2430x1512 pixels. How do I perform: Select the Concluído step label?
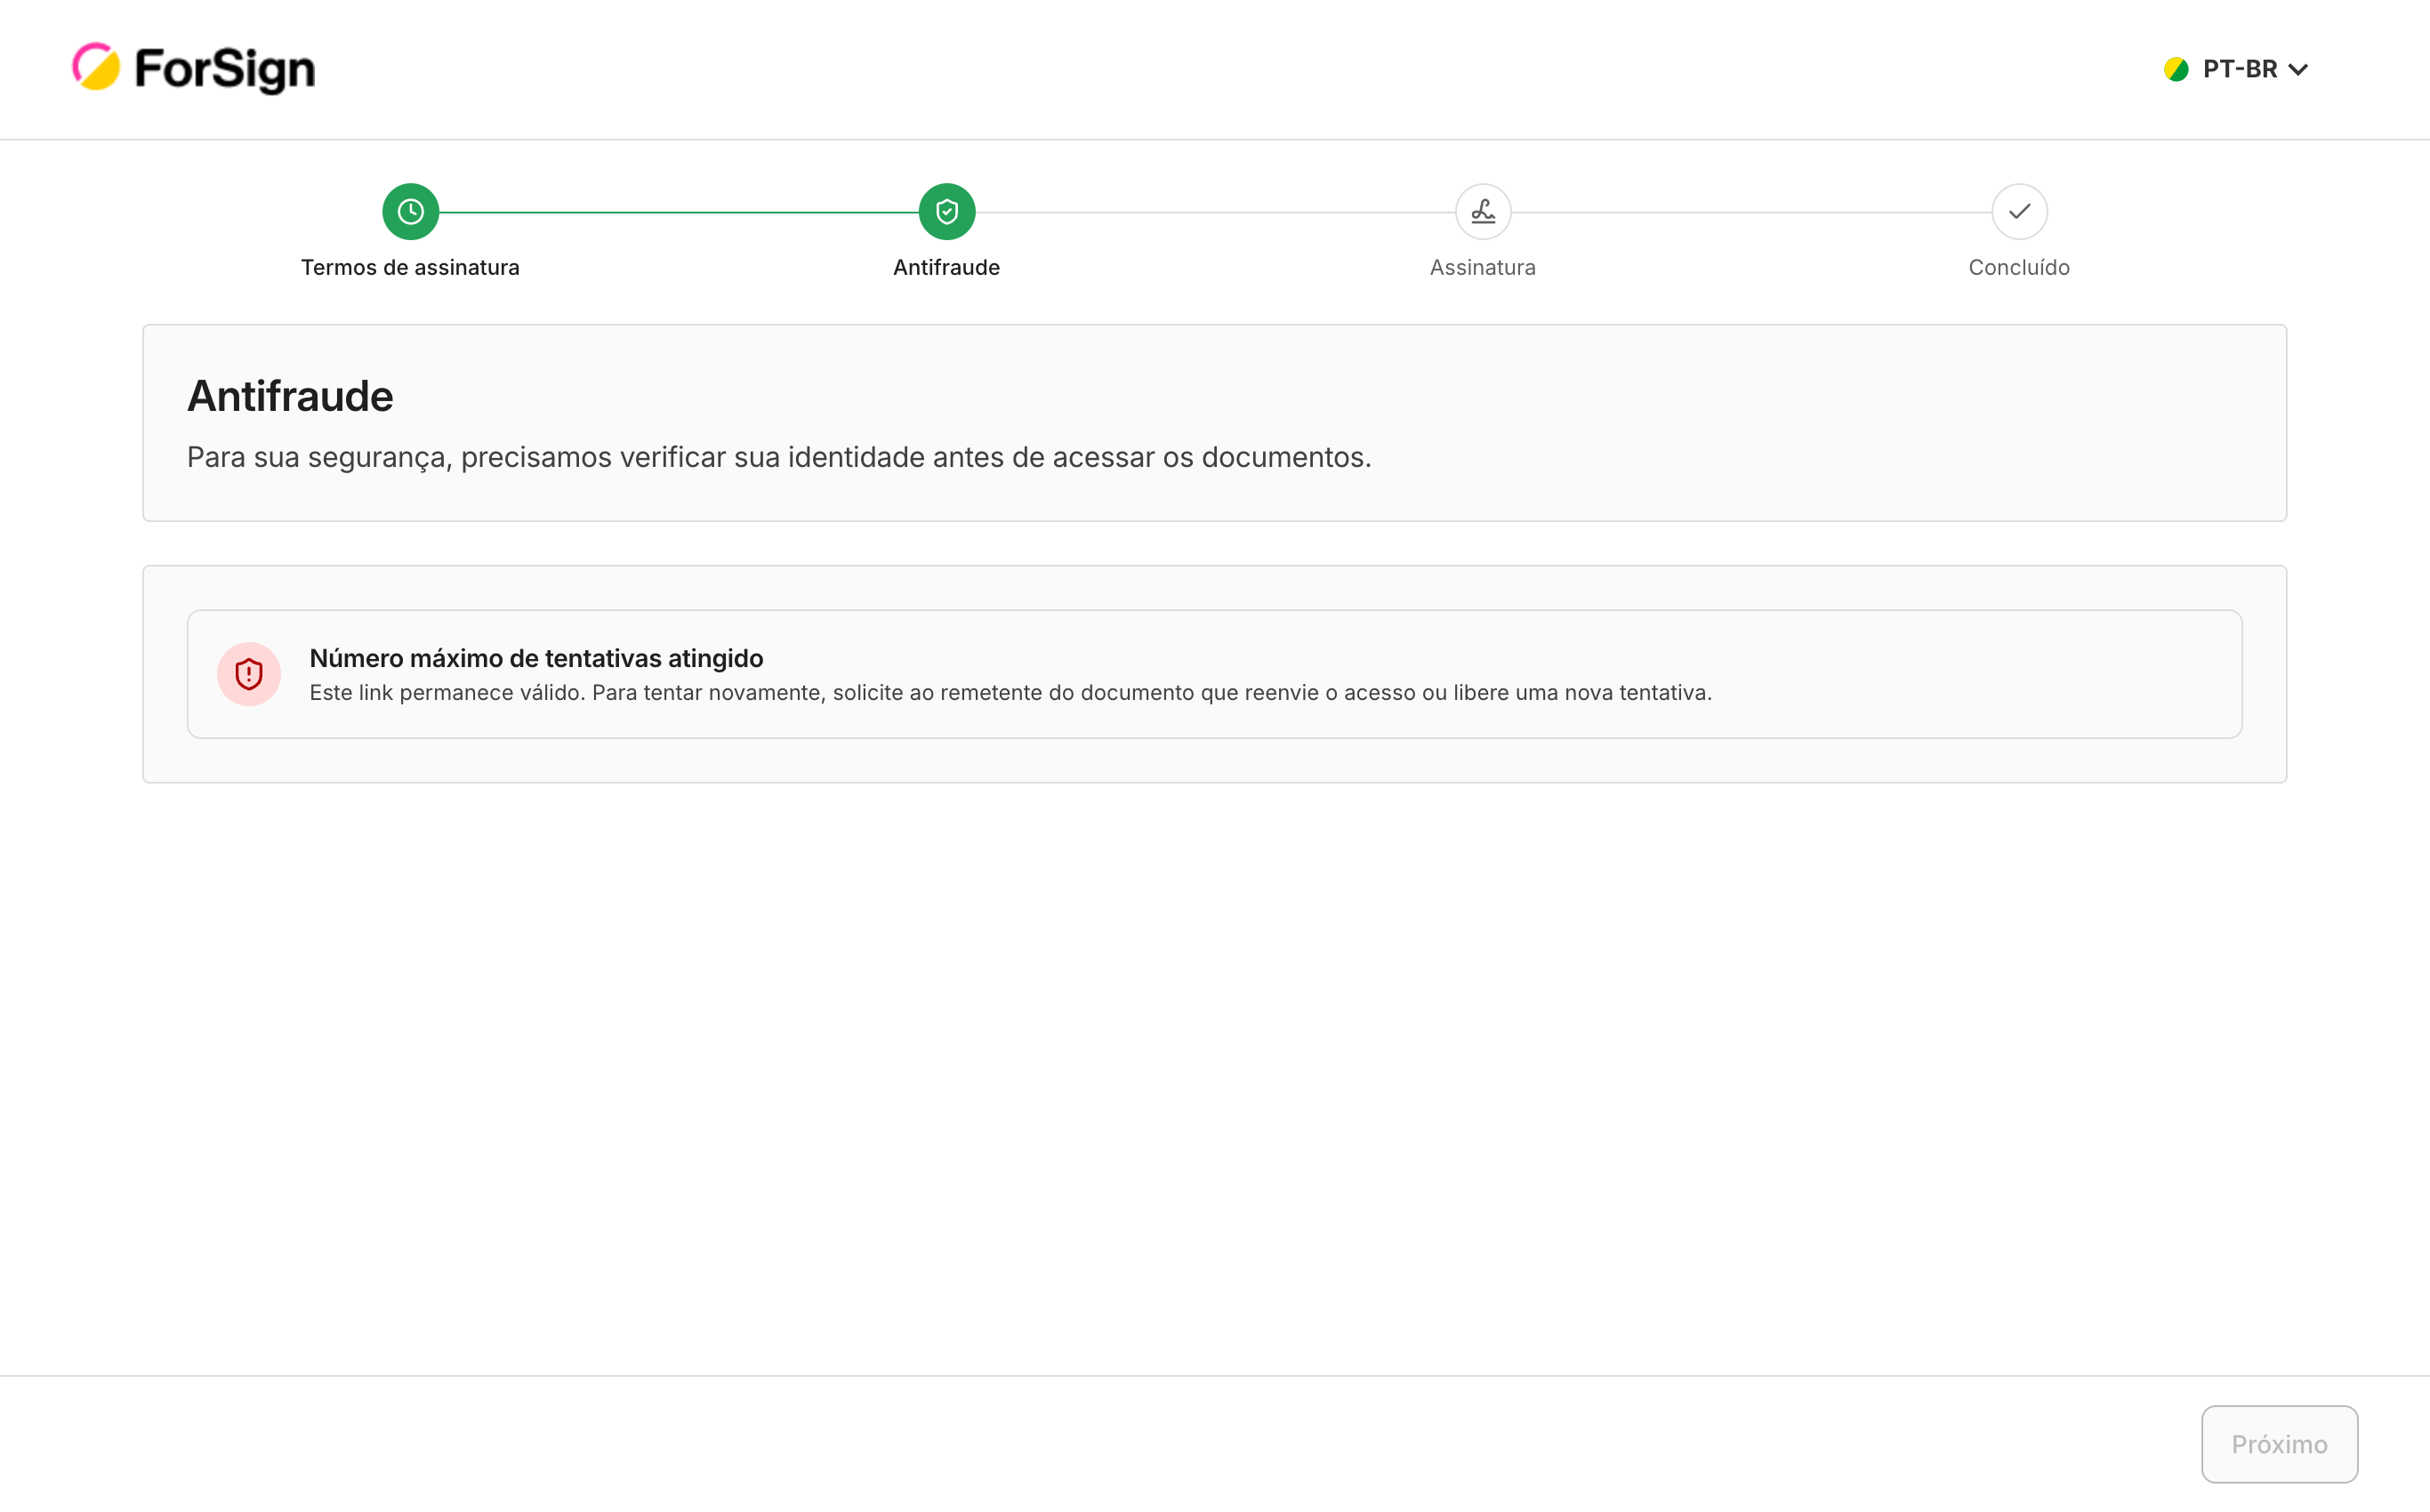pyautogui.click(x=2019, y=267)
